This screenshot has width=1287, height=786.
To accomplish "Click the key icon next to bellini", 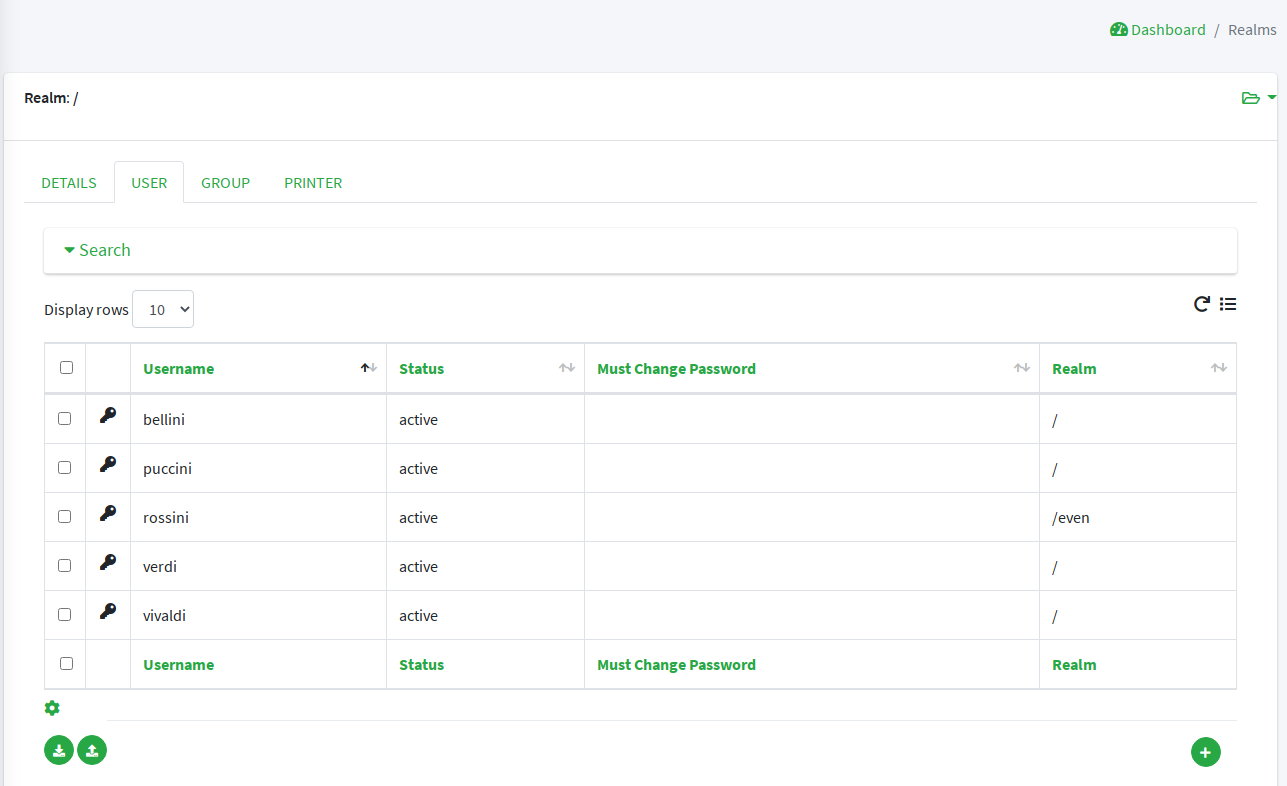I will pyautogui.click(x=108, y=415).
